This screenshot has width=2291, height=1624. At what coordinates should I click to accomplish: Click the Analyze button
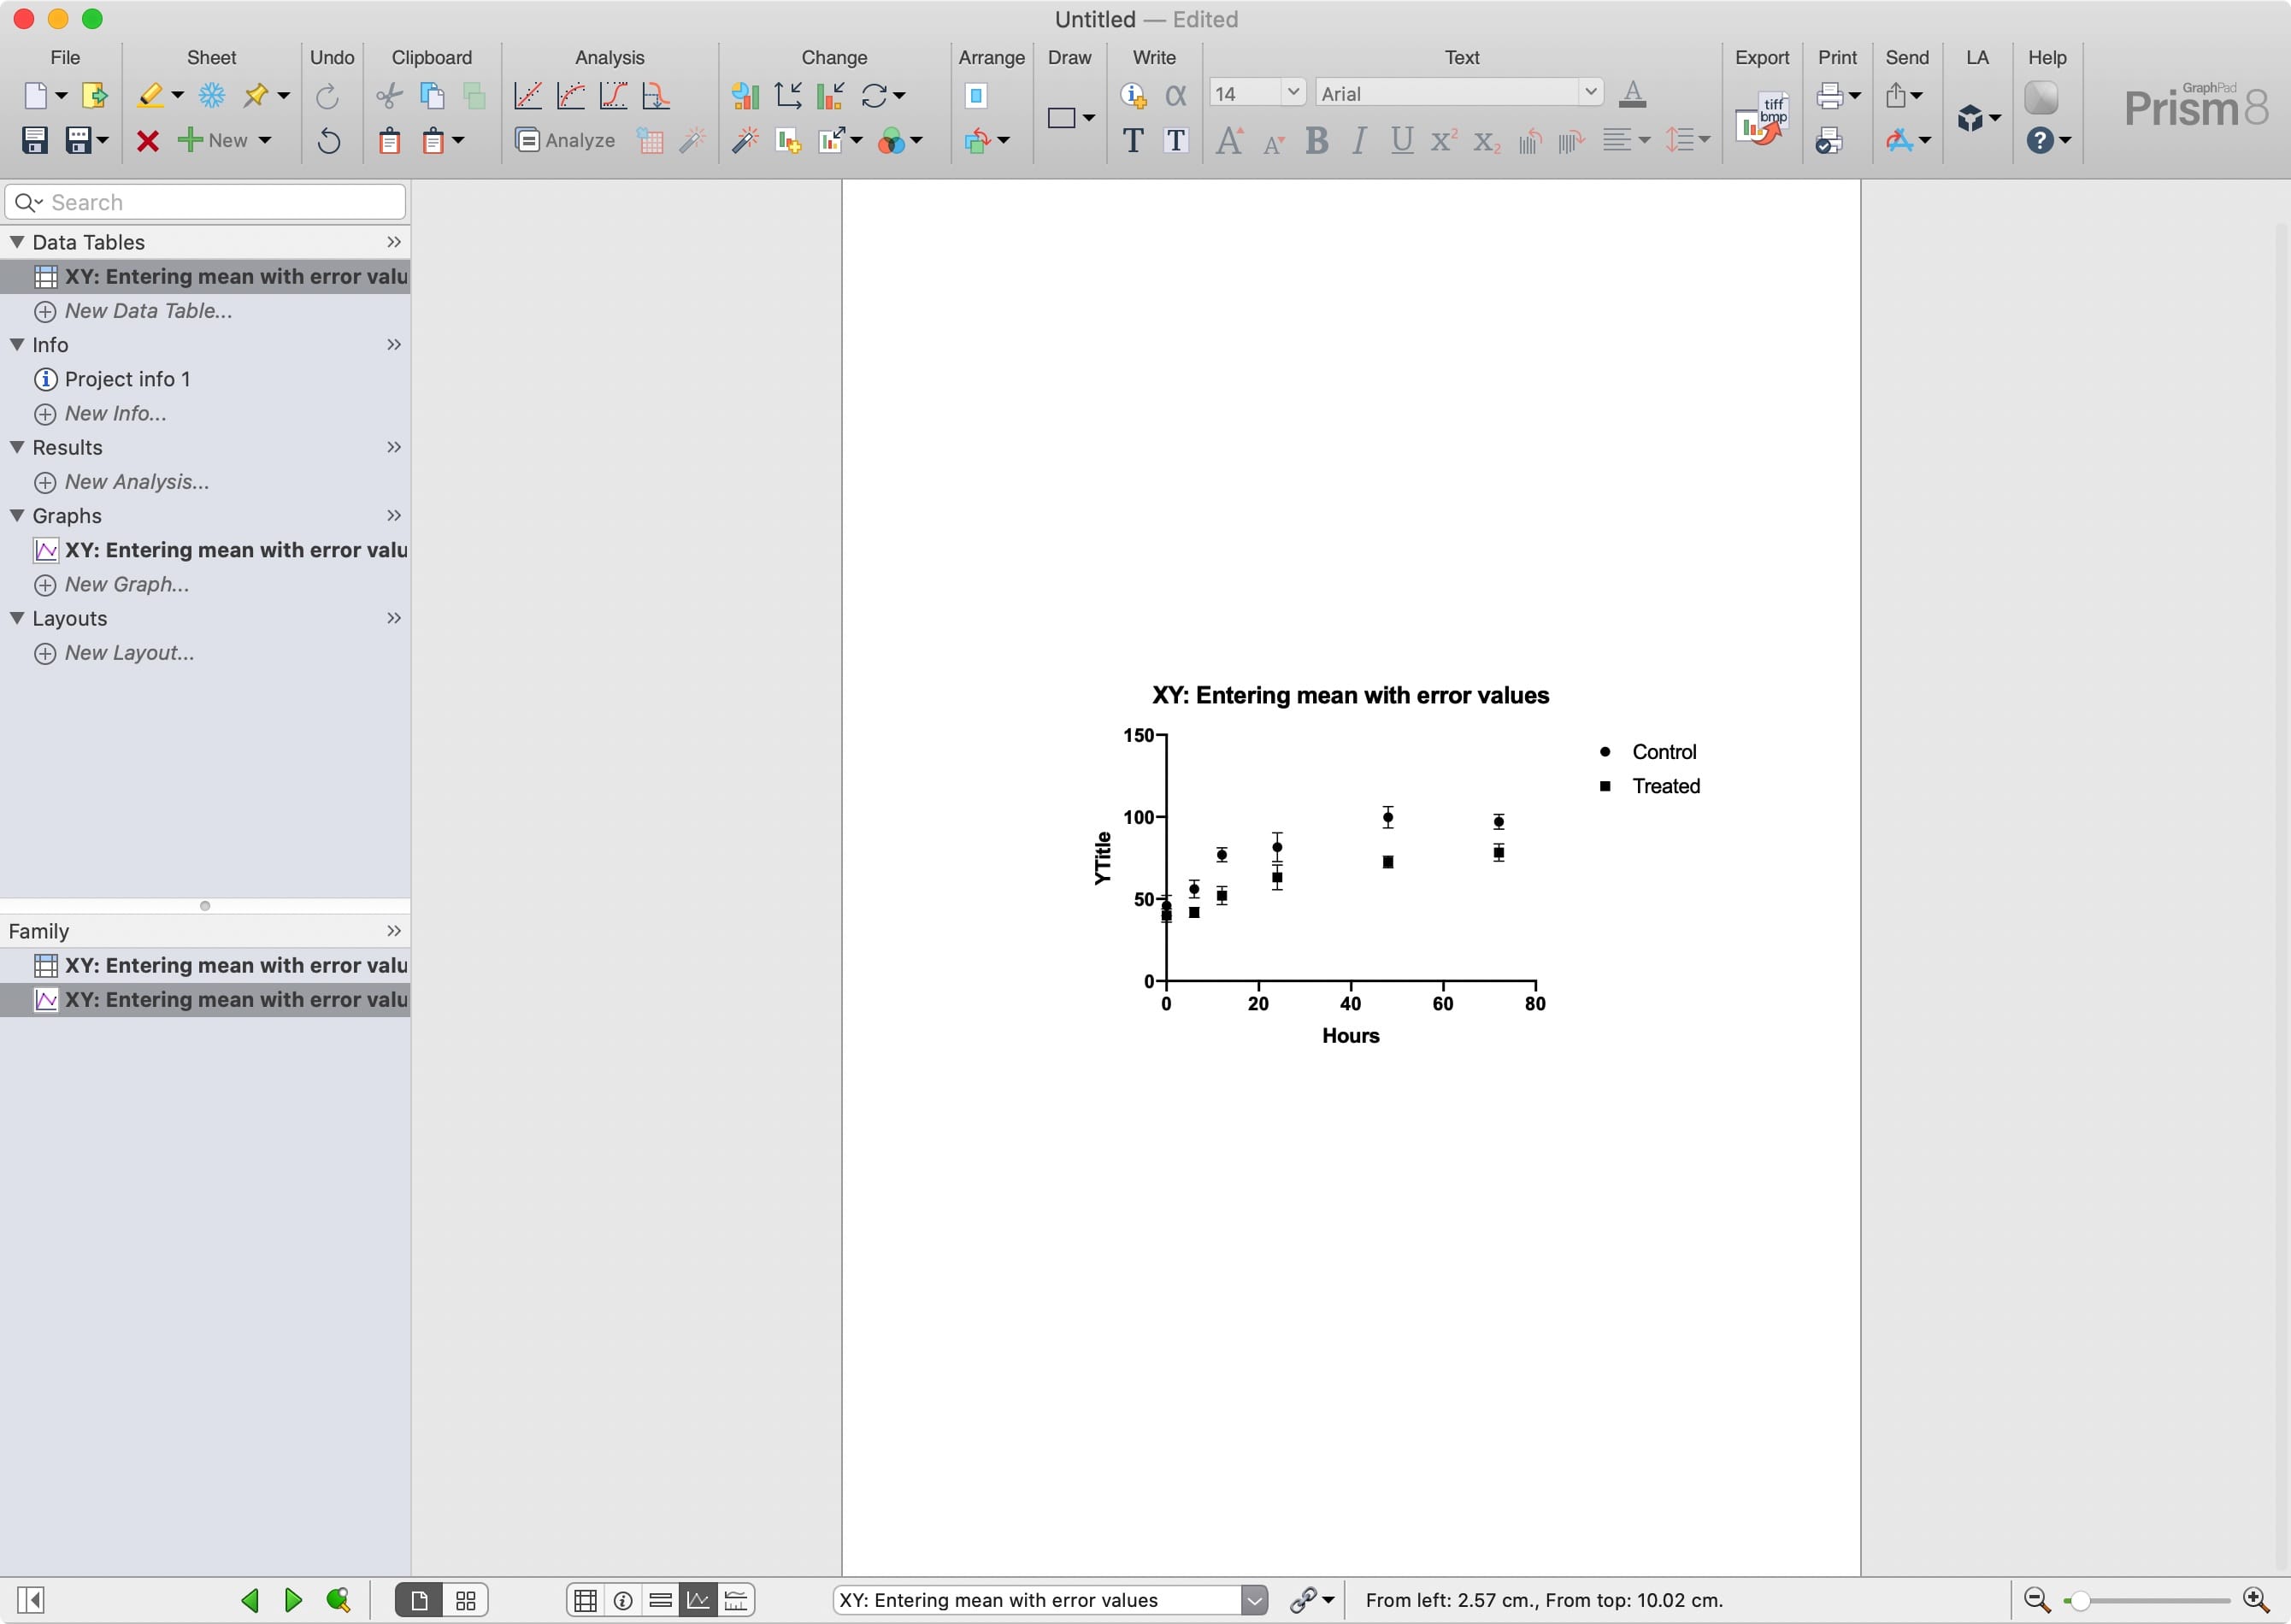[x=565, y=140]
